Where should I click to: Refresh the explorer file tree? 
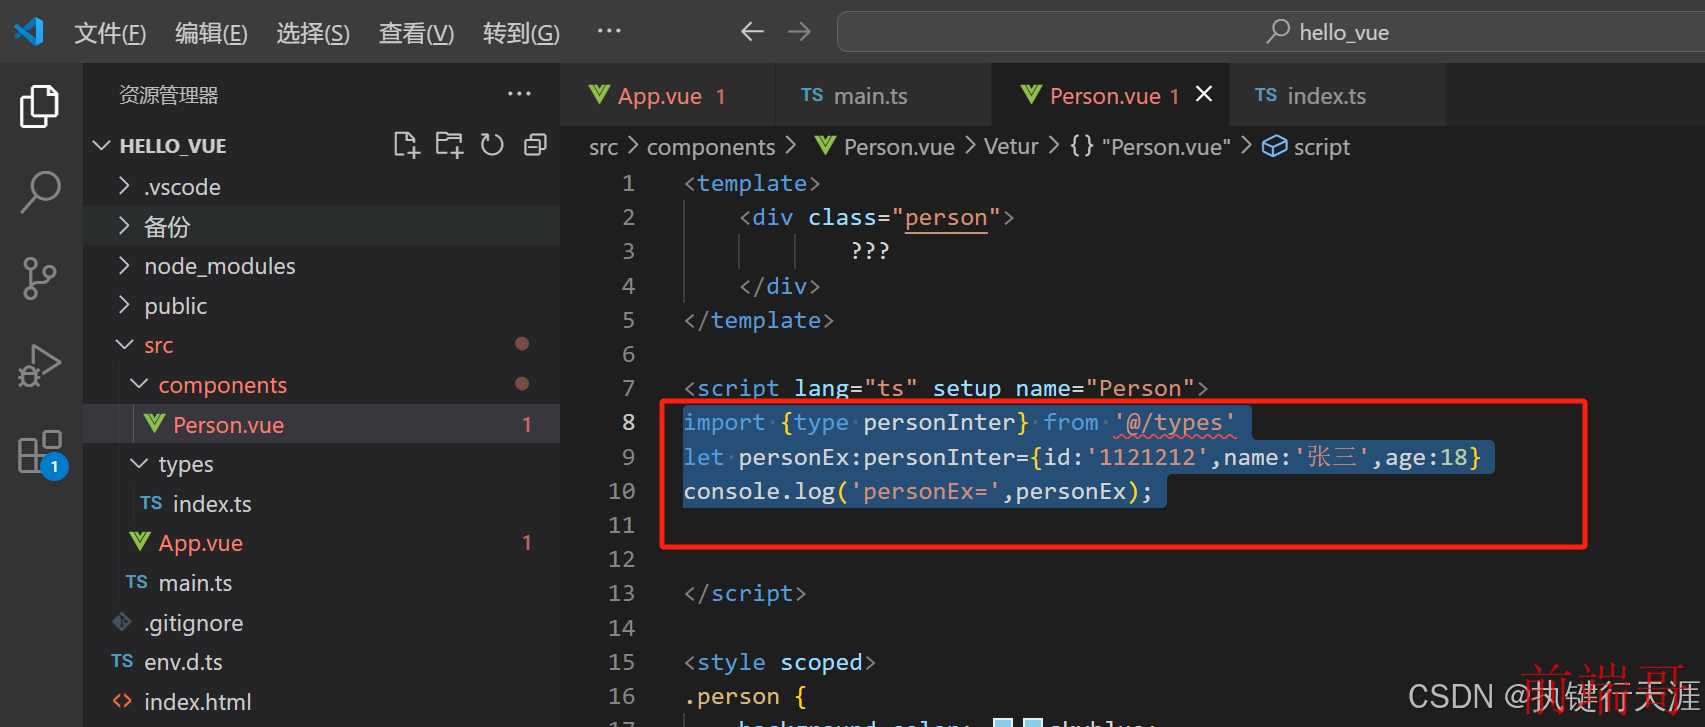[x=492, y=145]
